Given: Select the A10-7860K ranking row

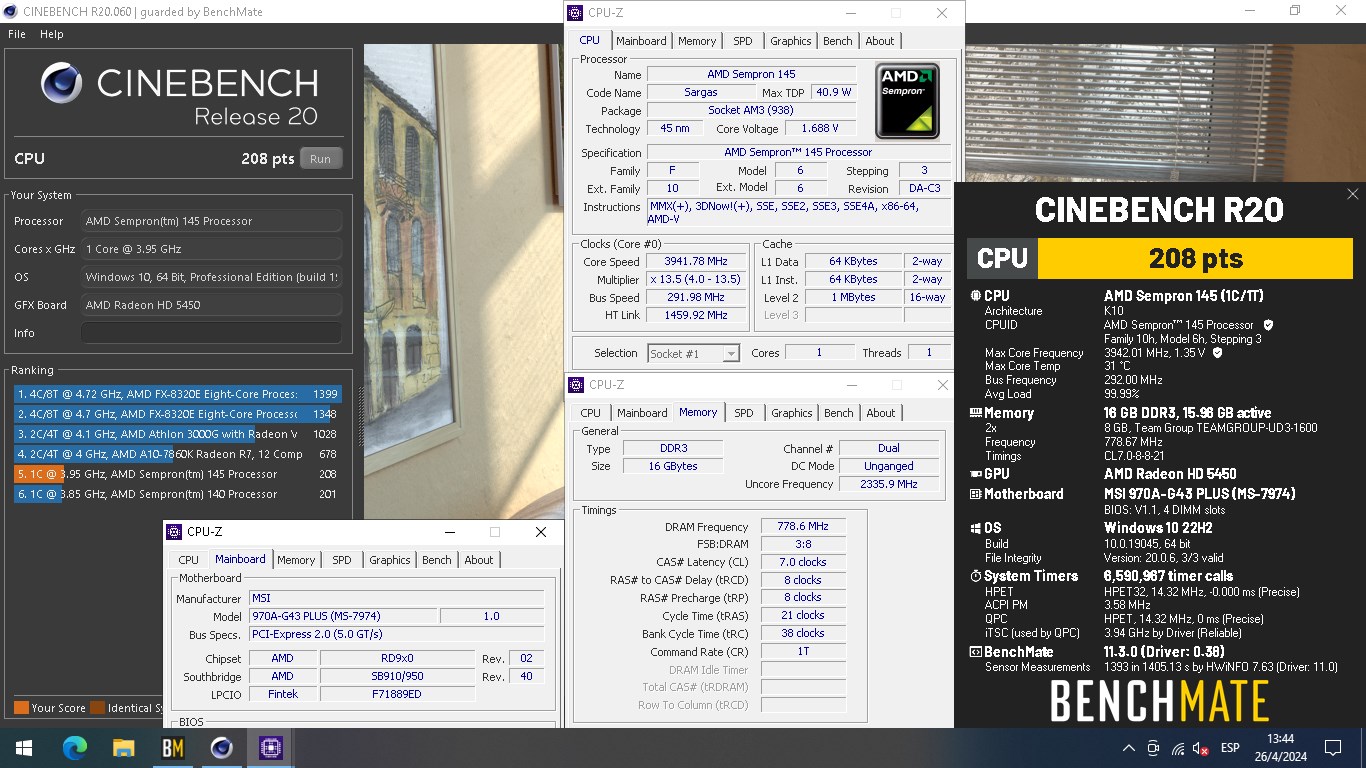Looking at the screenshot, I should coord(177,454).
